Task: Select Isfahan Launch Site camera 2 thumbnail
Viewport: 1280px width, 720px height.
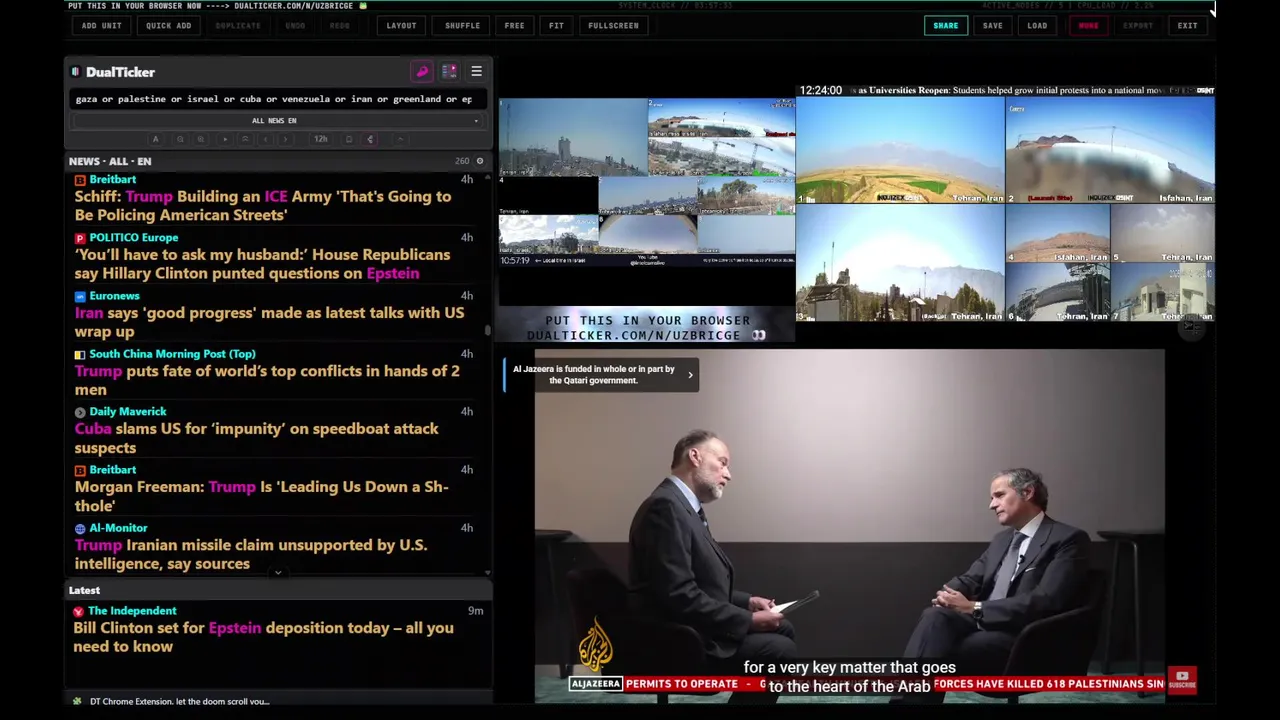Action: pos(1110,150)
